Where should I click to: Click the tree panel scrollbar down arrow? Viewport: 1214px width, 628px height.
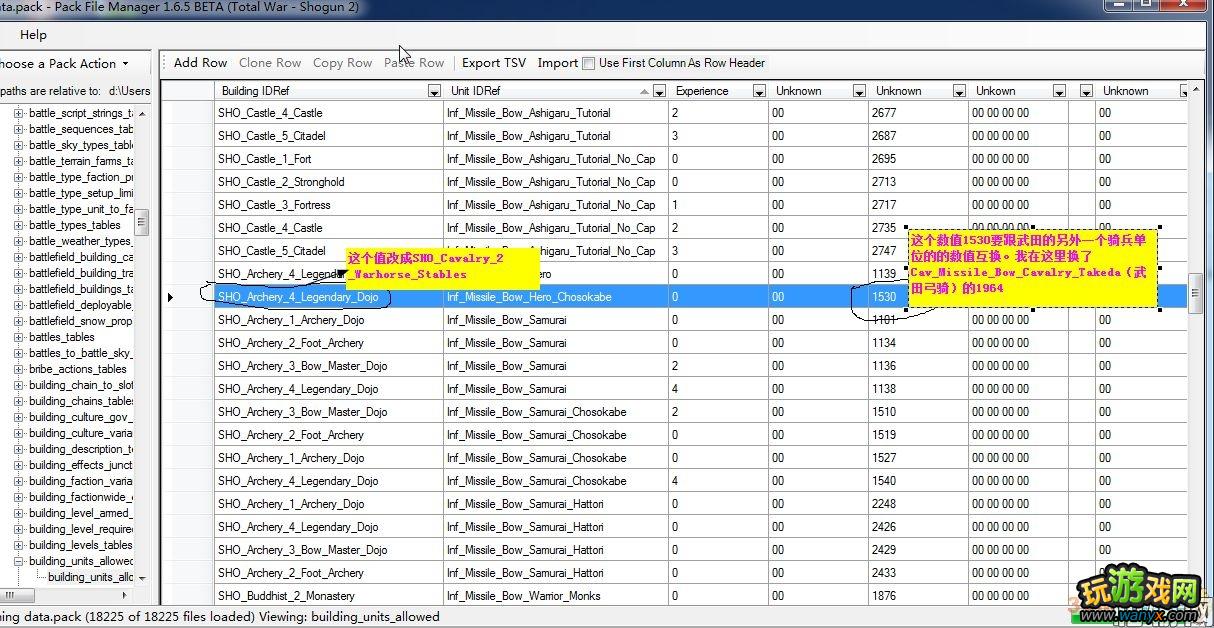click(142, 578)
